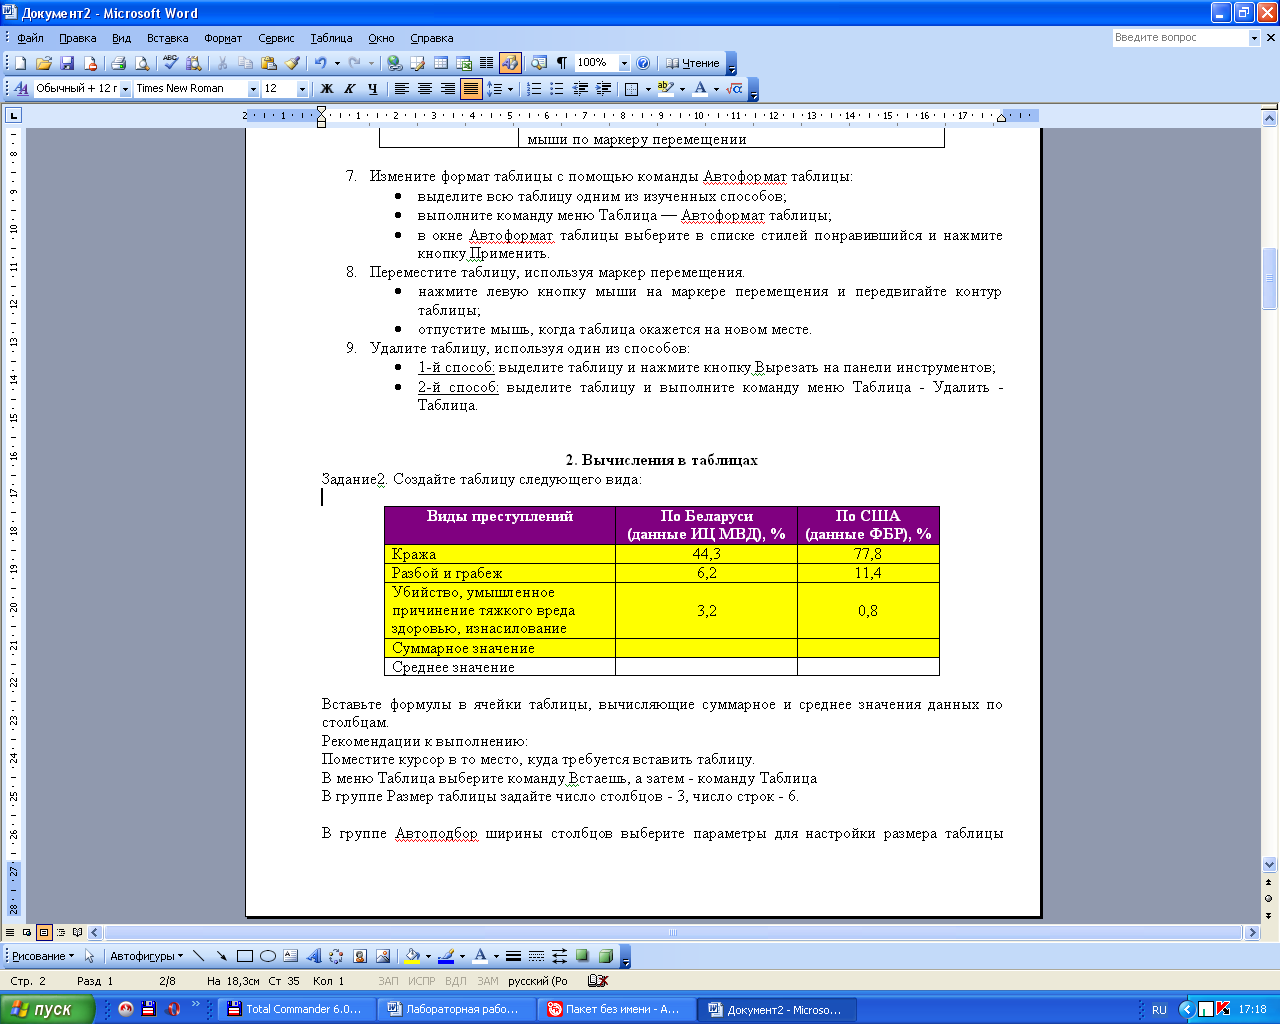The height and width of the screenshot is (1024, 1280).
Task: Decrease the paragraph indent
Action: 580,89
